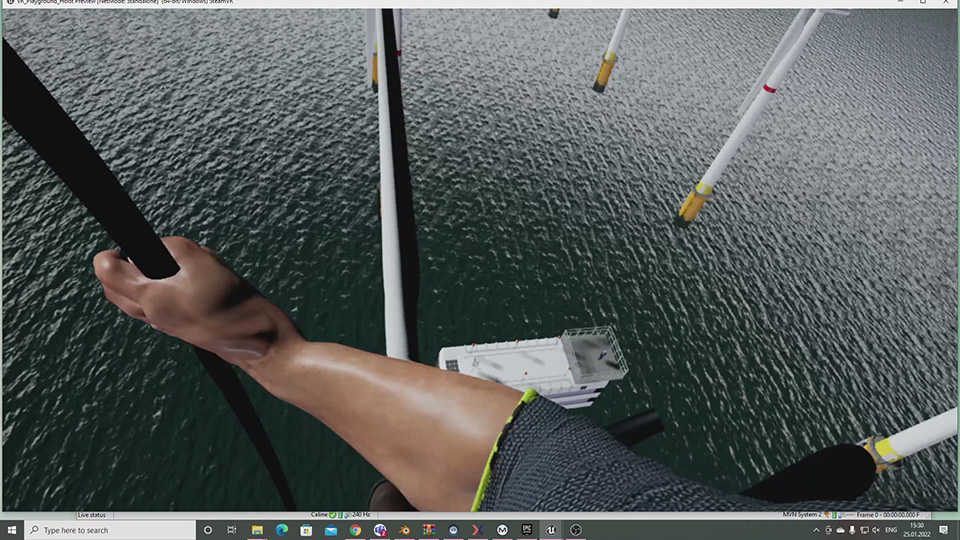Open the red X app taskbar icon
Screen dimensions: 960x540
pos(478,530)
